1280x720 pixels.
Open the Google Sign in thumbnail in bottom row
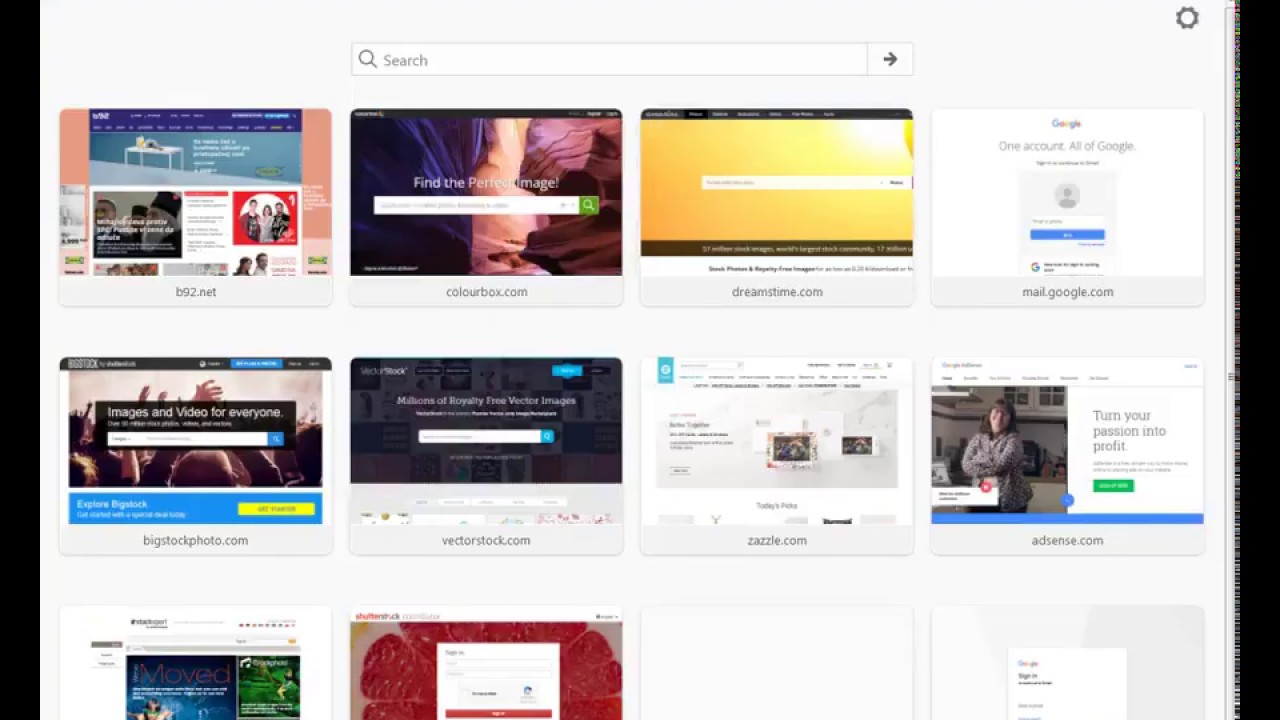(1067, 663)
